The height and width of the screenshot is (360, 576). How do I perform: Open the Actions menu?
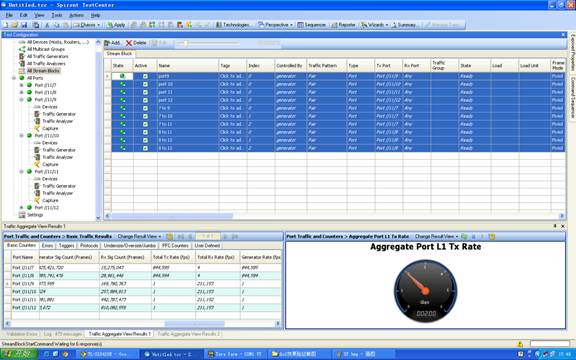pos(76,15)
